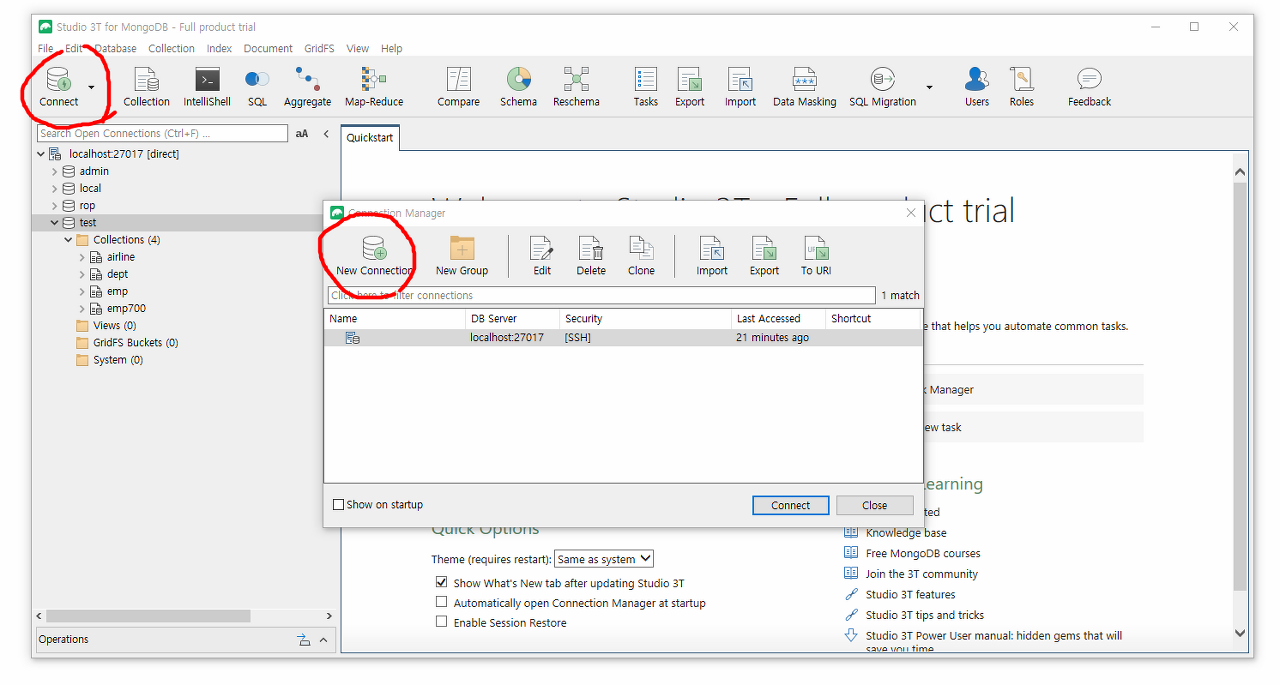Click Export in the main toolbar
This screenshot has height=685, width=1280.
click(x=690, y=87)
